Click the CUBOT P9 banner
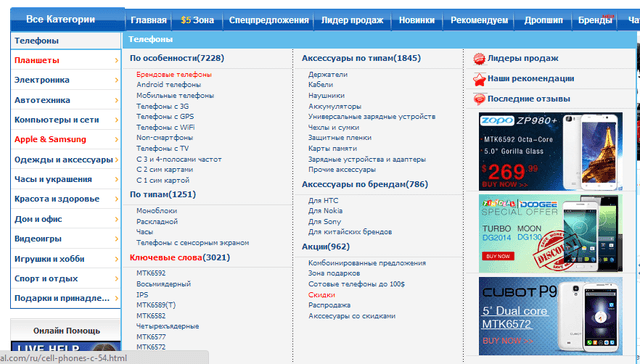Image resolution: width=640 pixels, height=364 pixels. pyautogui.click(x=550, y=316)
